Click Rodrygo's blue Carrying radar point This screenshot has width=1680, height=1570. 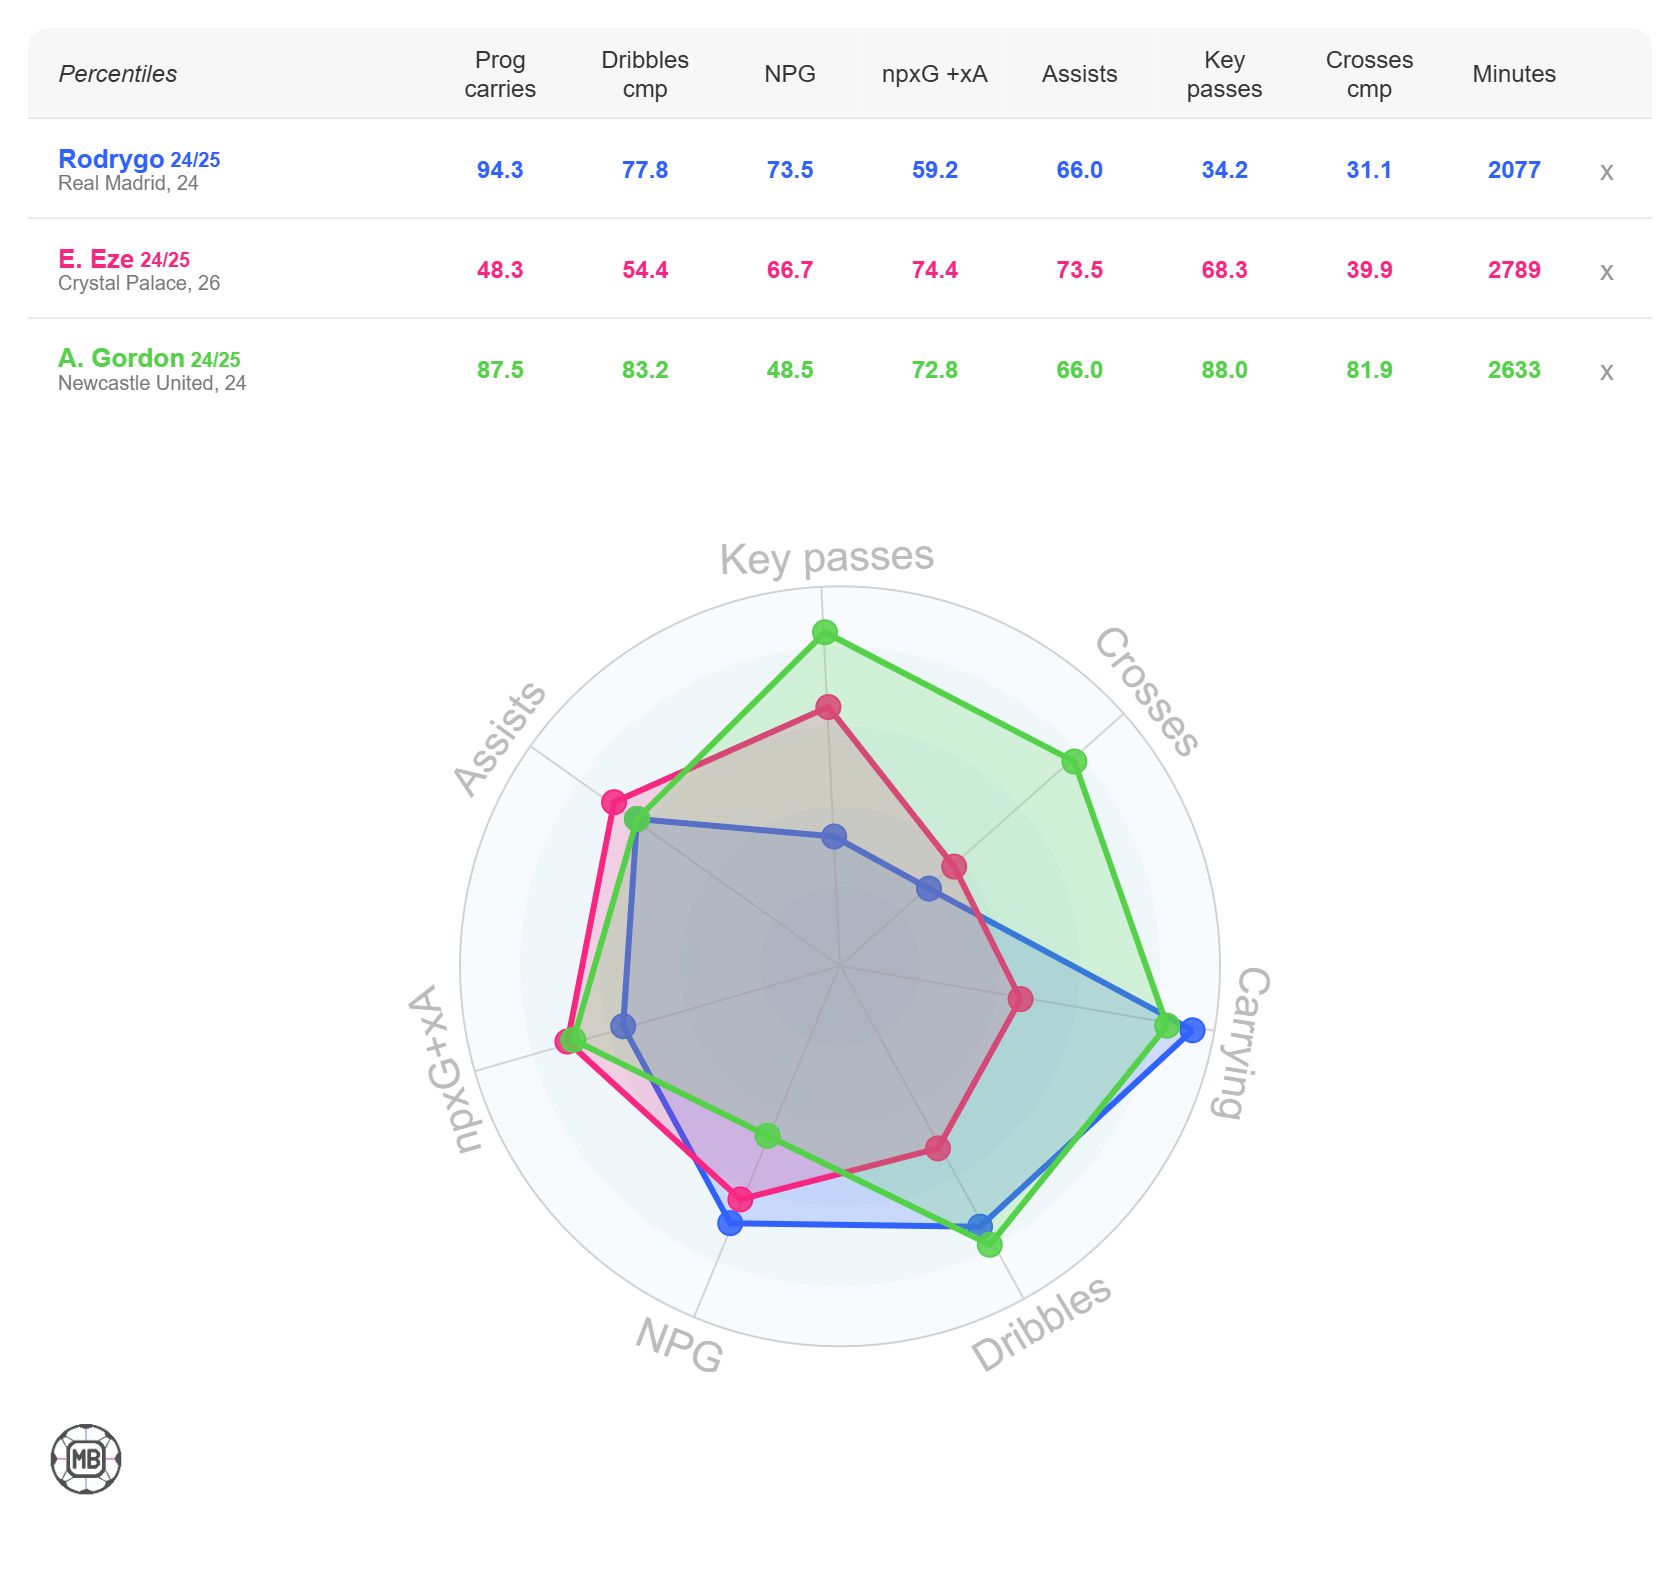coord(1192,1030)
